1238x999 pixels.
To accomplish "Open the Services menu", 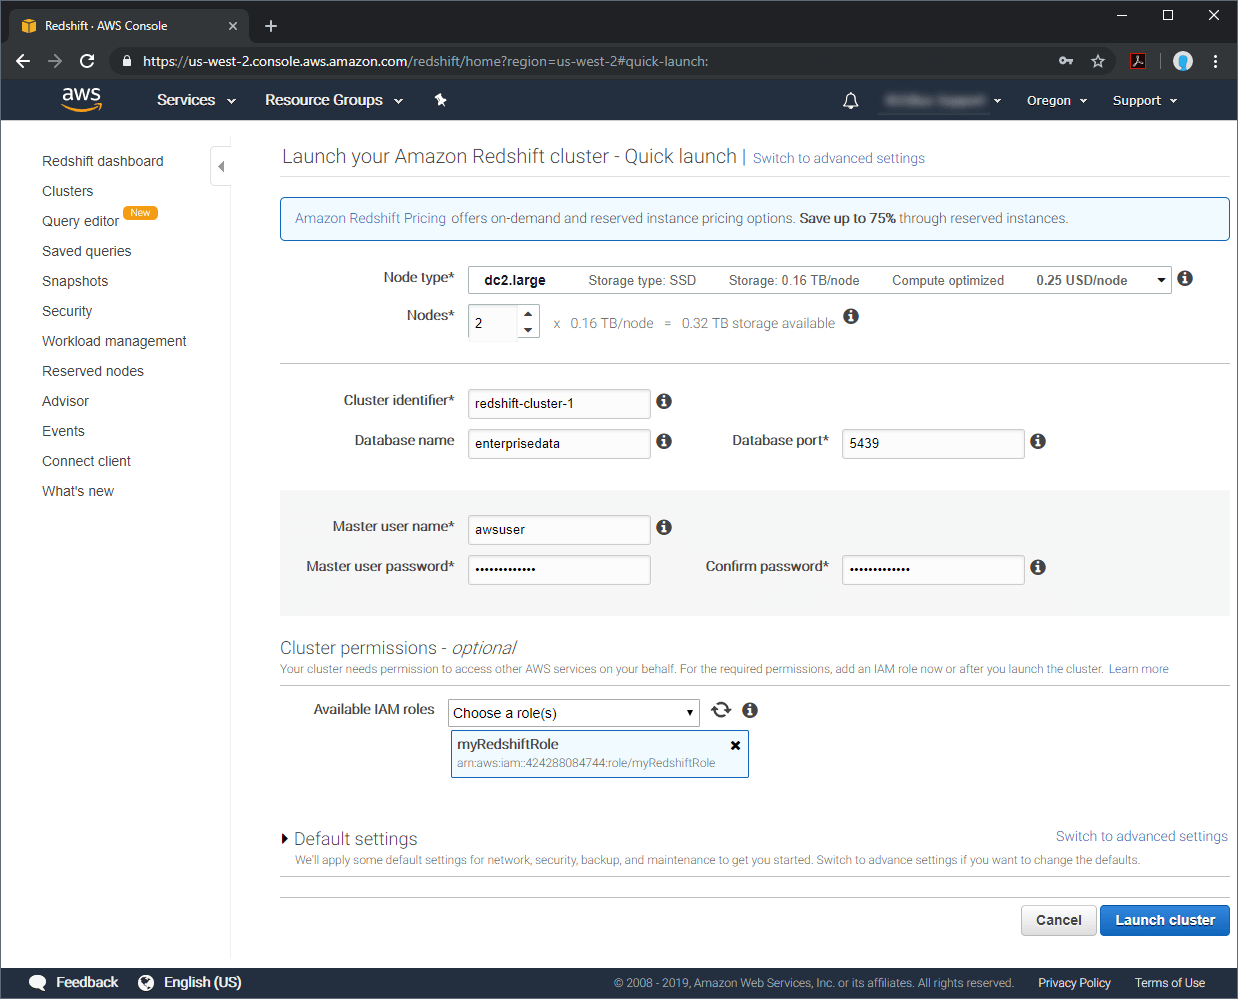I will [196, 100].
